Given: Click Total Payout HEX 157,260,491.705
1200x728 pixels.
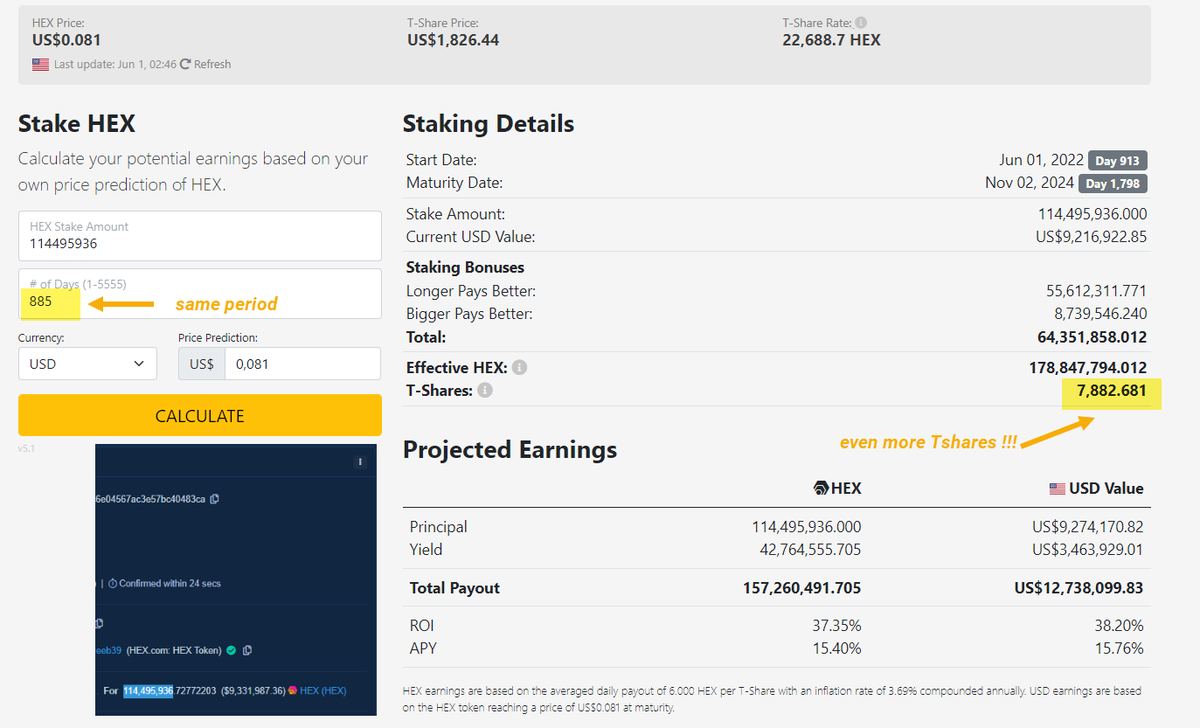Looking at the screenshot, I should (x=802, y=588).
